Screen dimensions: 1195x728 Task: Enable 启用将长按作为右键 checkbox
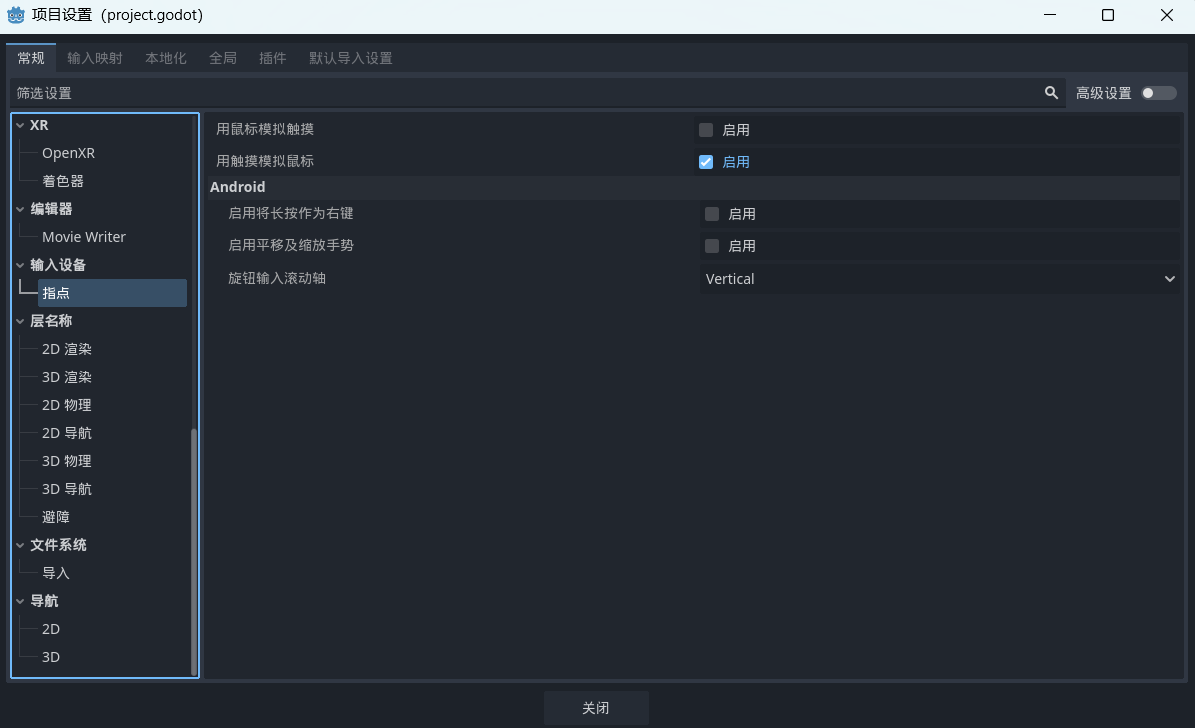pos(712,214)
